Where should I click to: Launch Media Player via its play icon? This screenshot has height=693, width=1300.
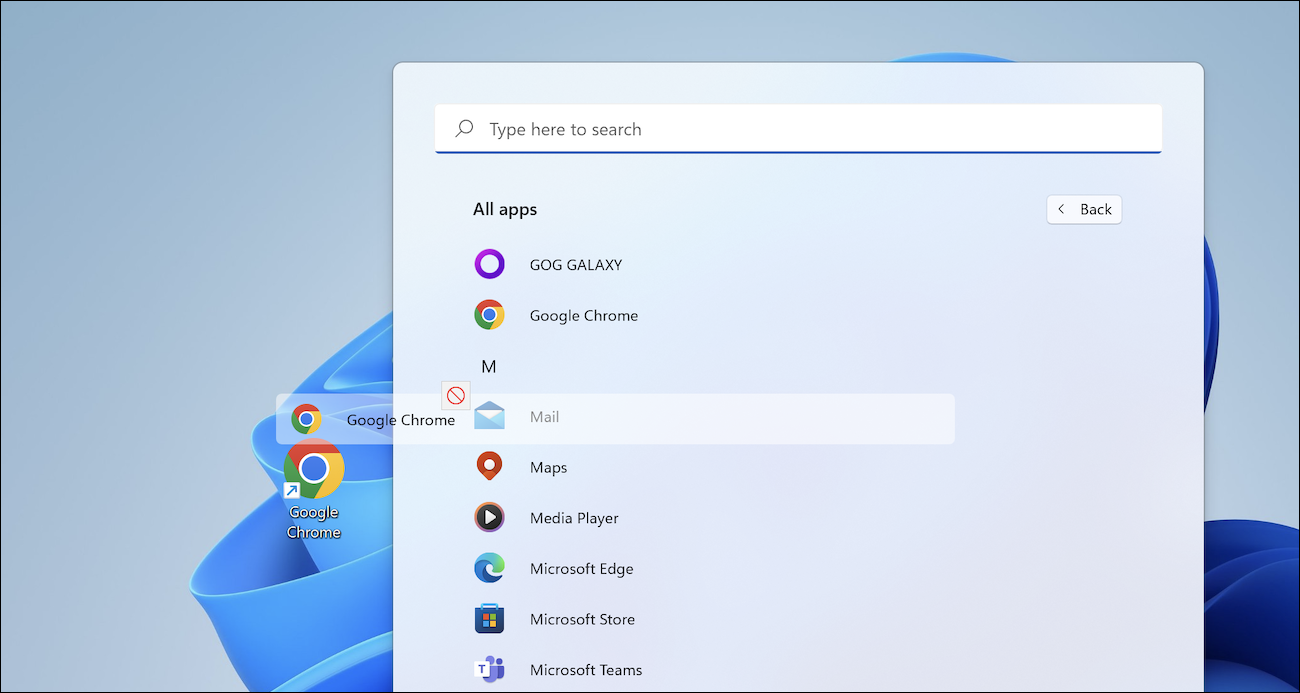pyautogui.click(x=489, y=517)
